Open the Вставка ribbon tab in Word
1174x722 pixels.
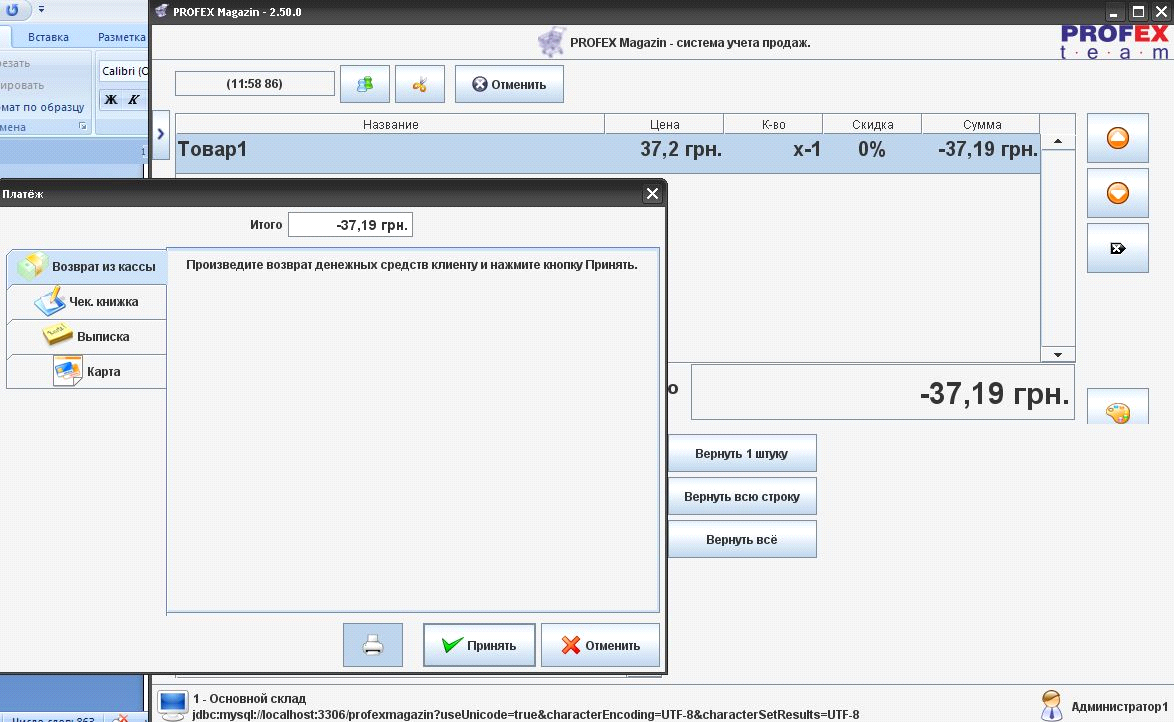(x=48, y=37)
